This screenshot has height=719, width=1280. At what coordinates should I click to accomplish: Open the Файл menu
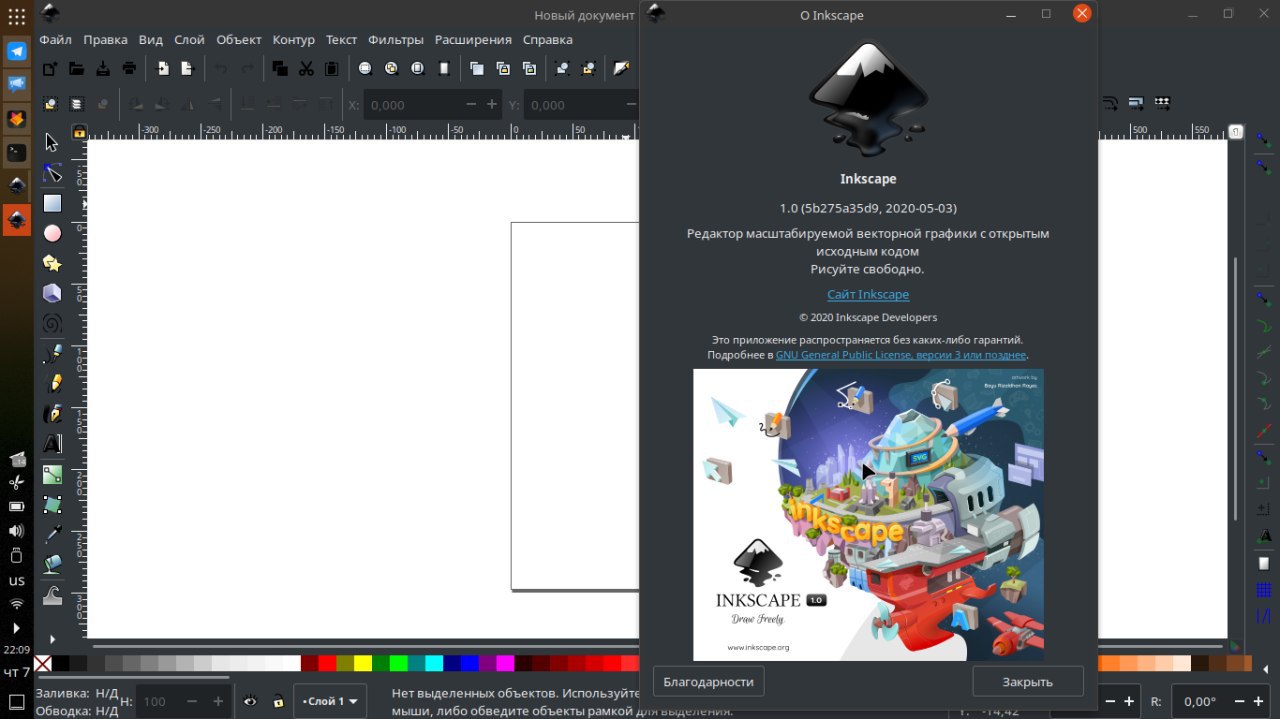[55, 39]
